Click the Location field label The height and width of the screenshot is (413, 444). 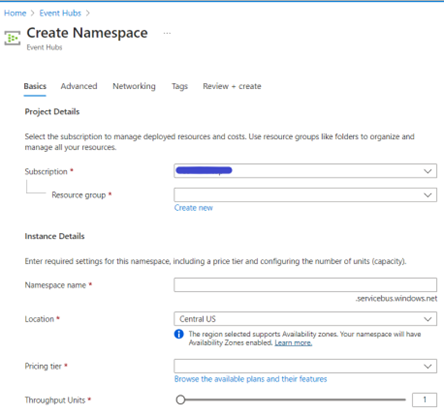click(x=39, y=319)
